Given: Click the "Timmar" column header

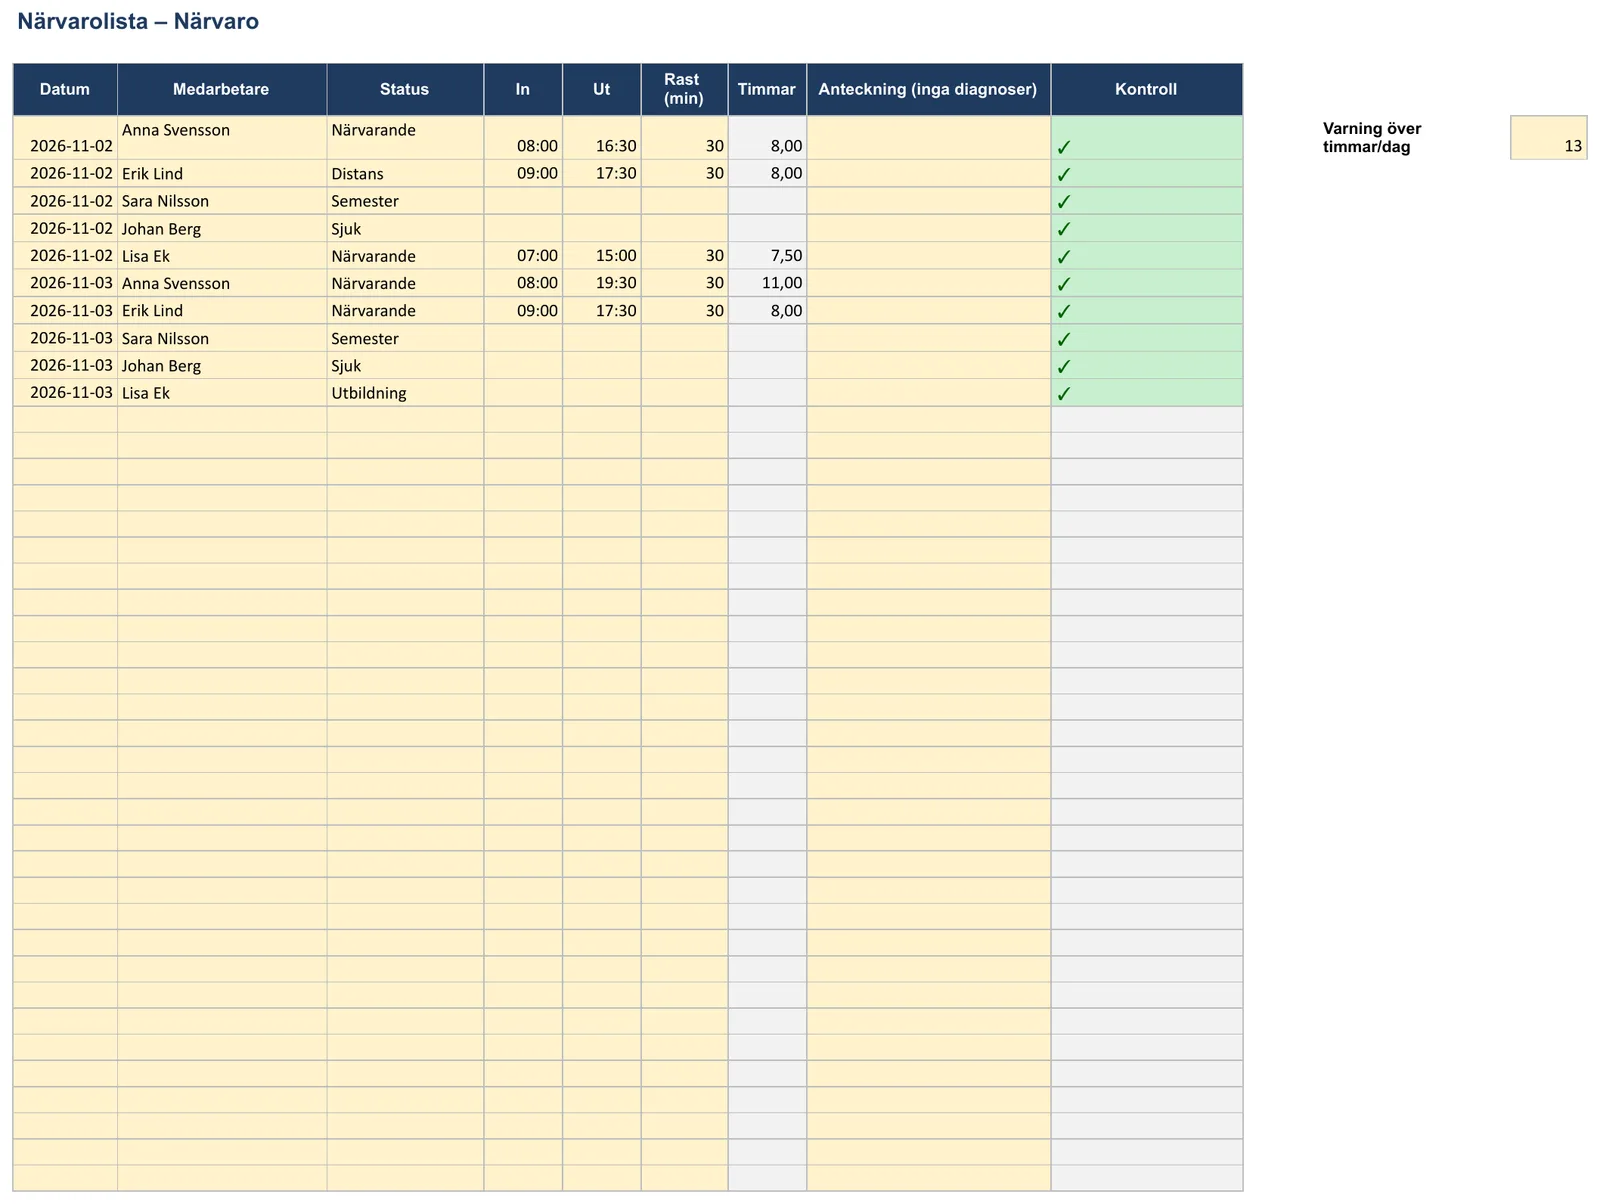Looking at the screenshot, I should click(767, 89).
